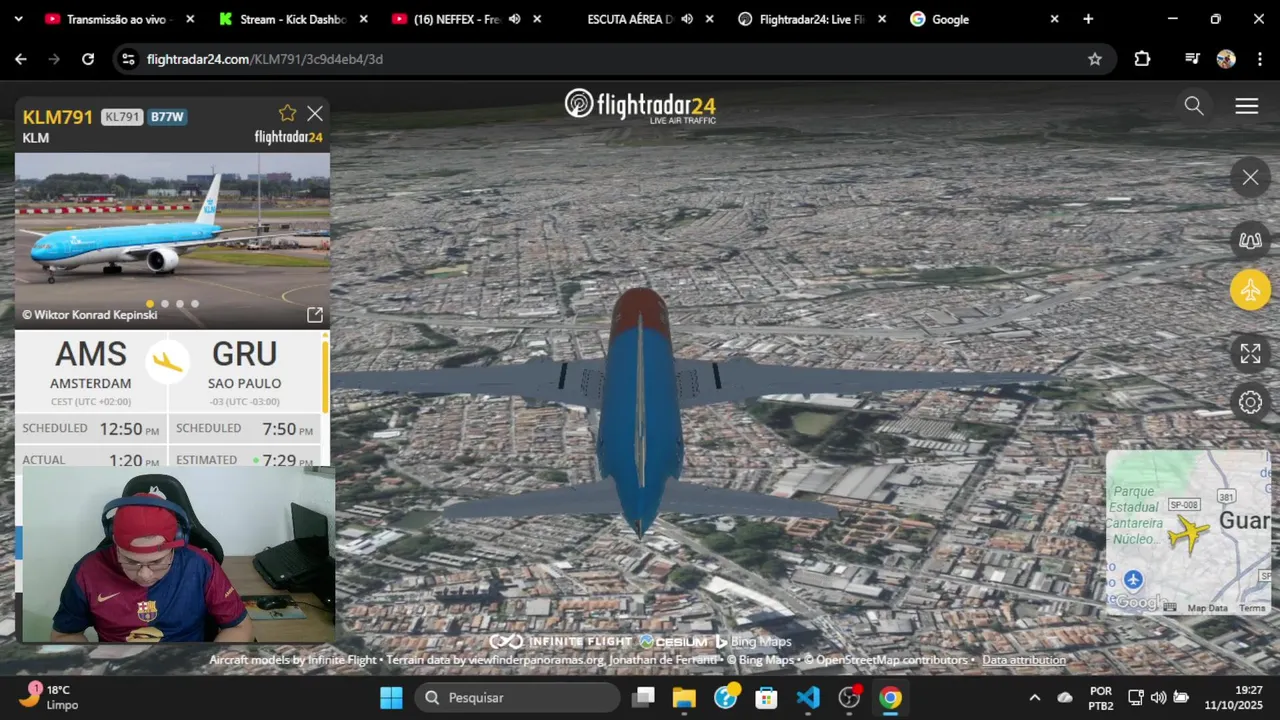
Task: Open Task View from taskbar
Action: click(x=643, y=697)
